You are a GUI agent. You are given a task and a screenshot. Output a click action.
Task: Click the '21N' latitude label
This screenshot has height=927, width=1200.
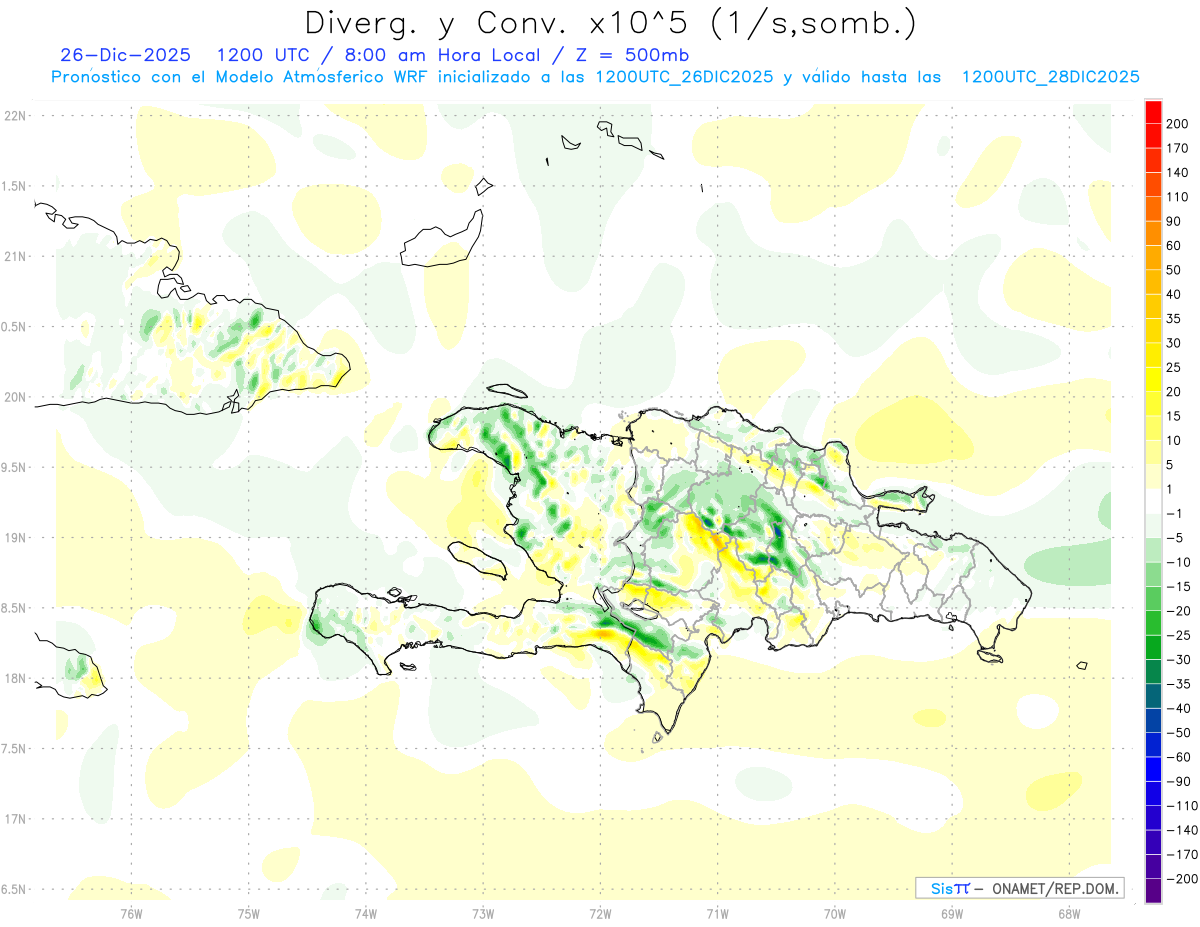[14, 256]
